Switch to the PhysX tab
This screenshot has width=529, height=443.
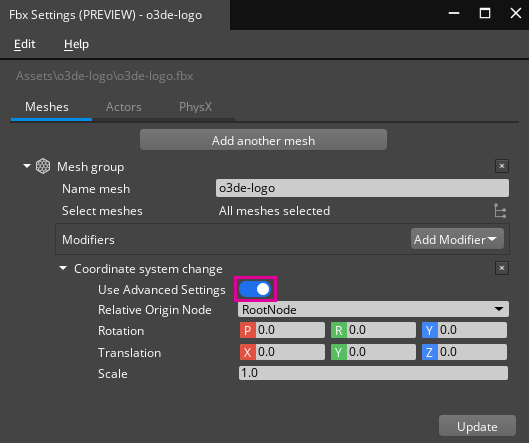click(195, 107)
